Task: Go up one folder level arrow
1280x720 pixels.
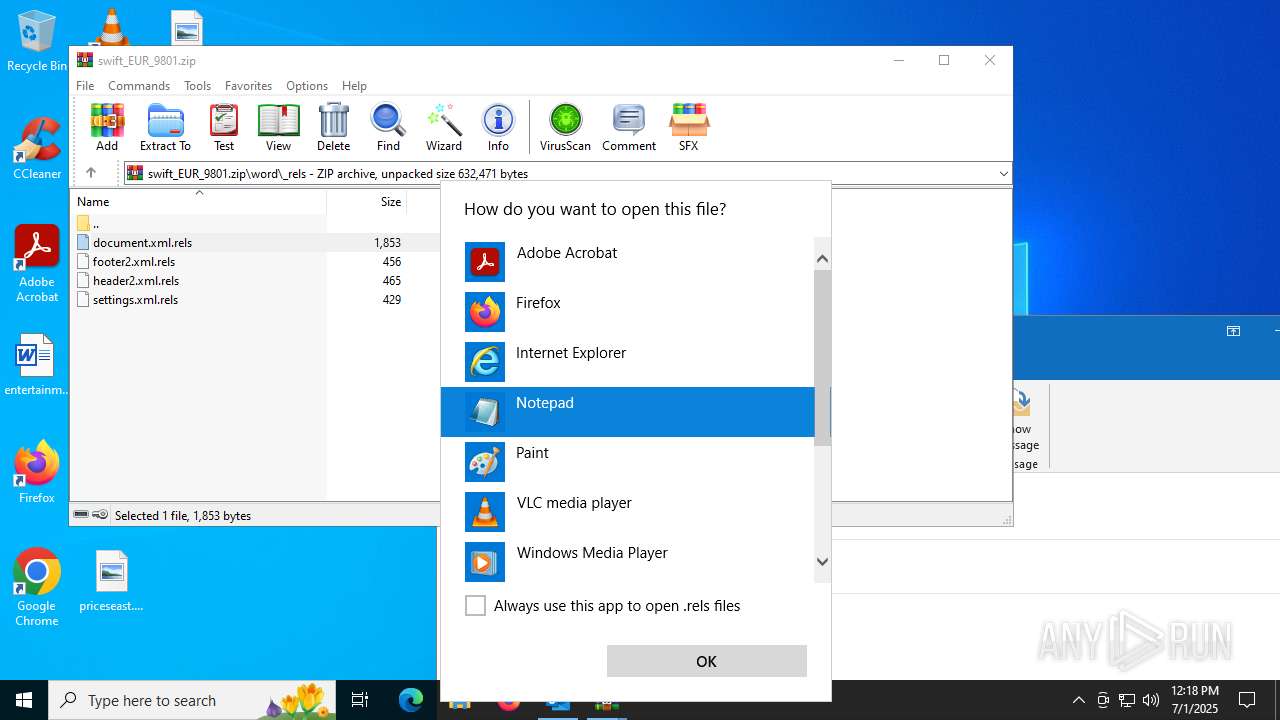Action: [x=91, y=173]
